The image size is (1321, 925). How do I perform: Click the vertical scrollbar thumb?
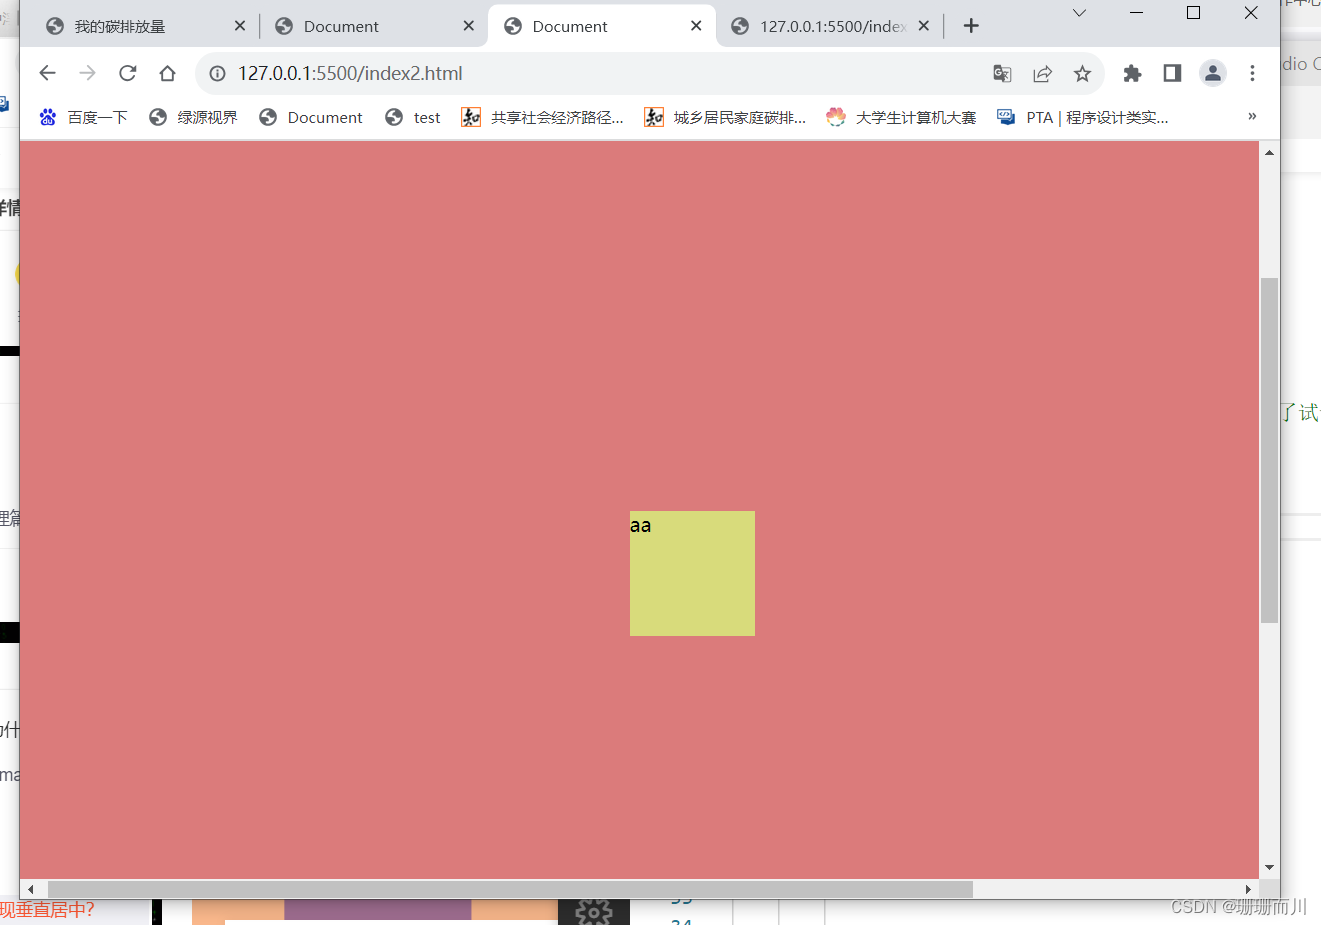point(1269,450)
